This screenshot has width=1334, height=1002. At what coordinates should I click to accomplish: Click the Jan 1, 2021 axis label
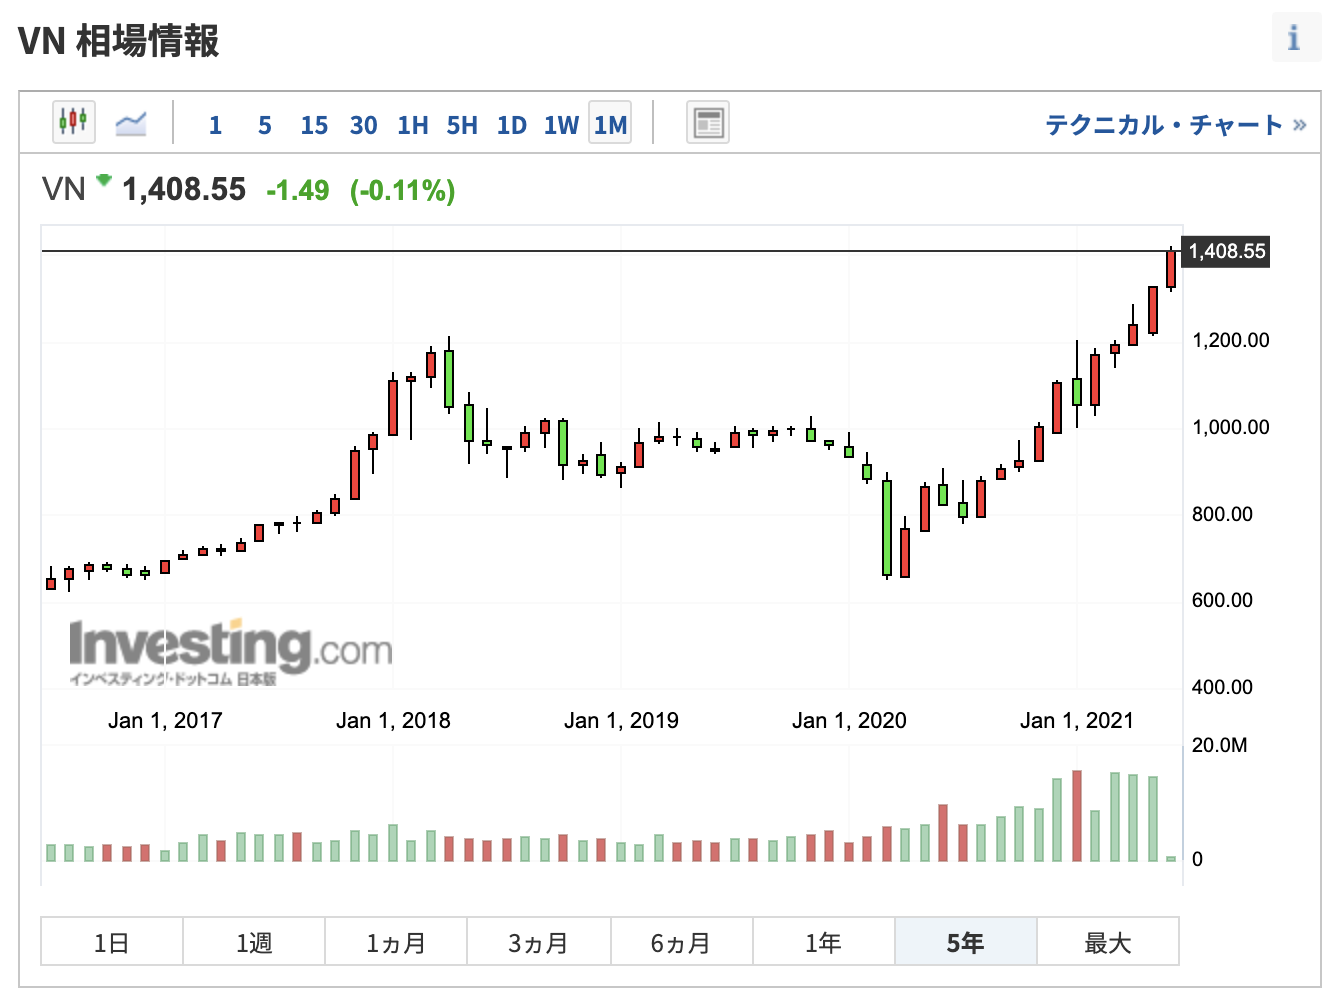(1077, 720)
